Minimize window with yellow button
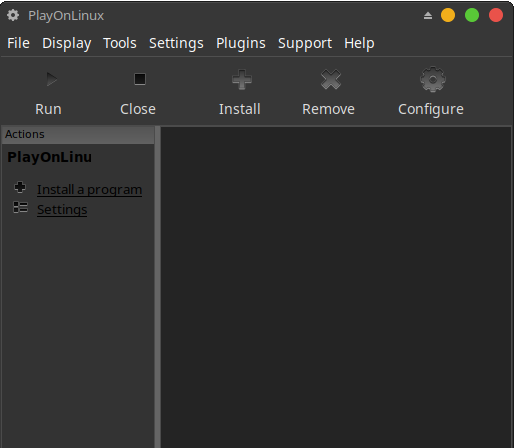 click(448, 15)
